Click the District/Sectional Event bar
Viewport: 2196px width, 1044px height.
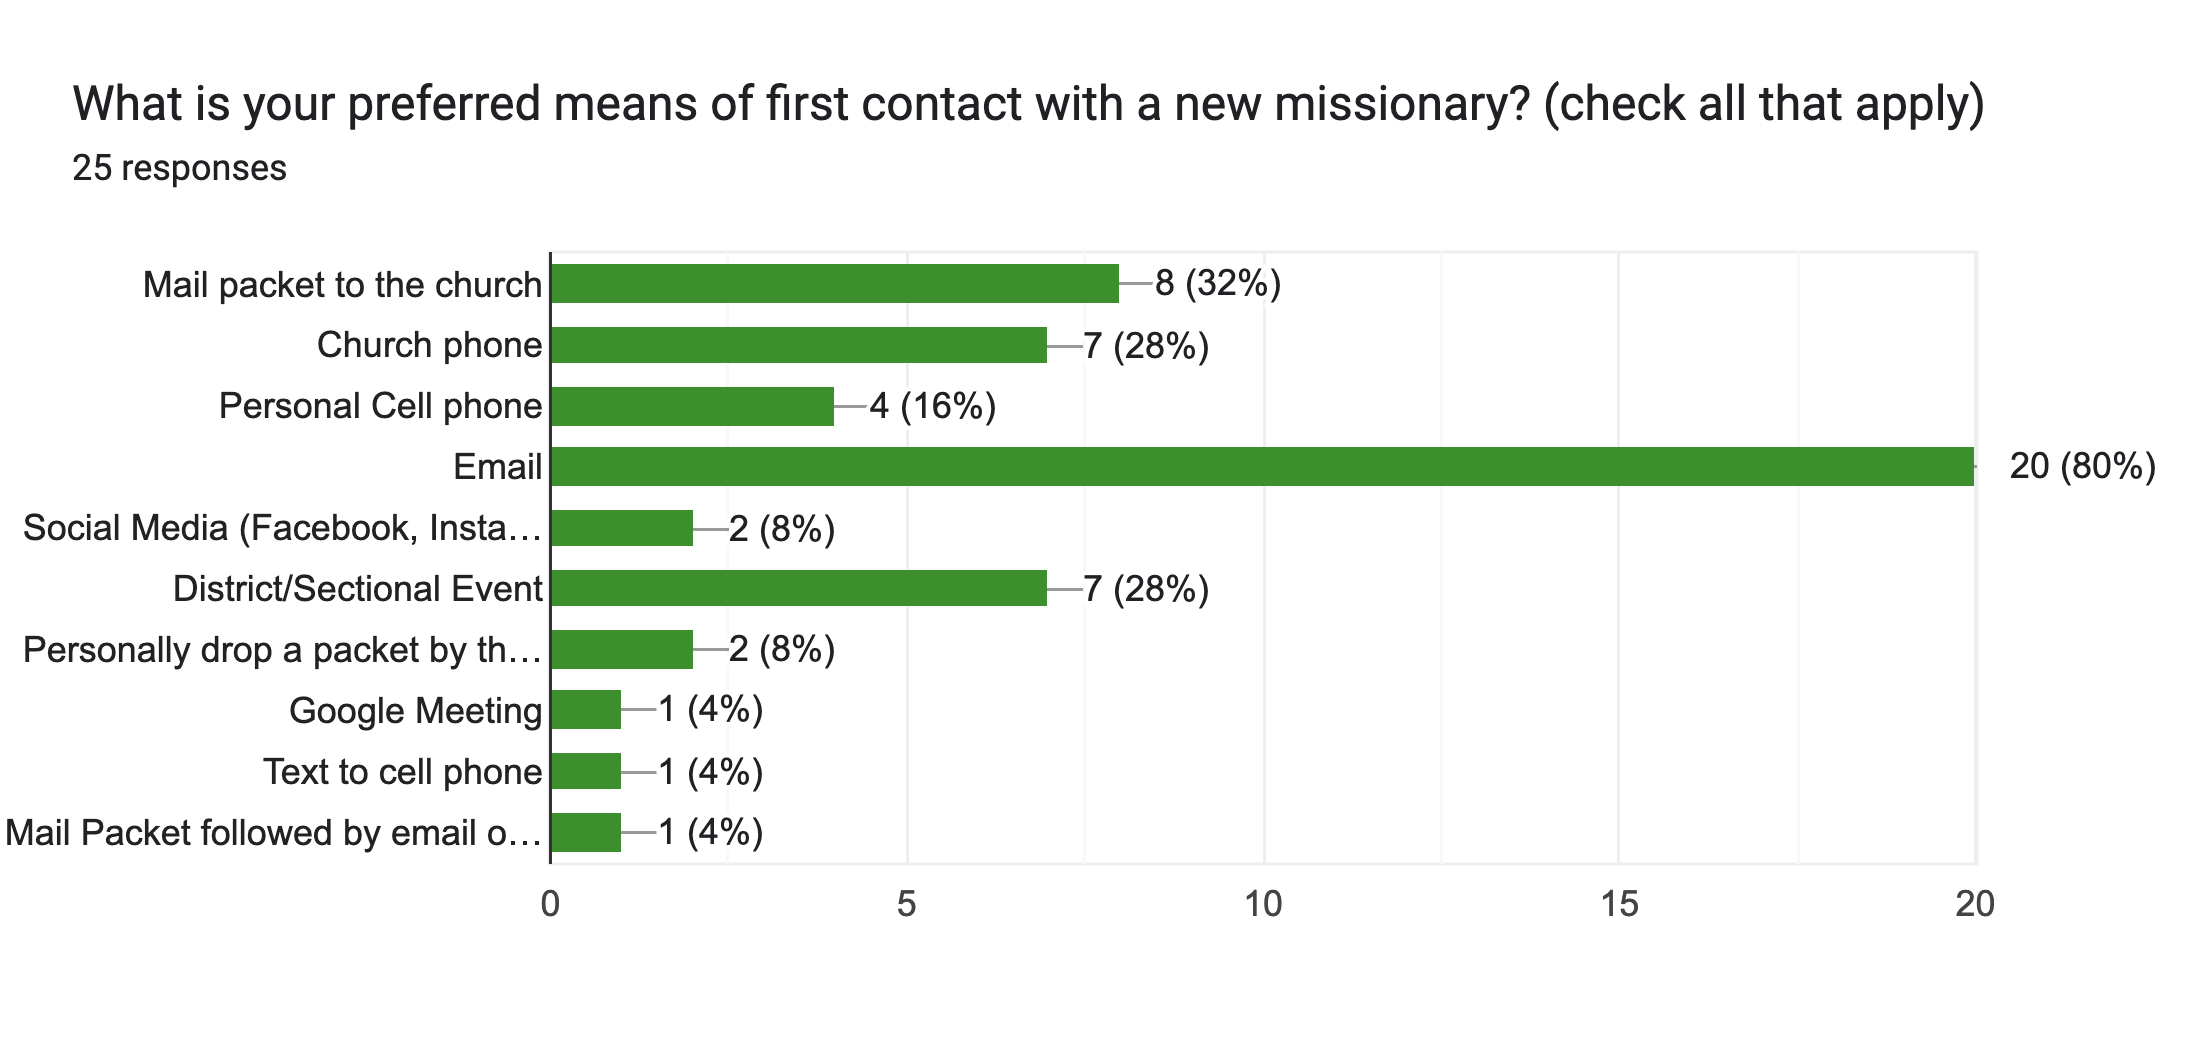[799, 589]
